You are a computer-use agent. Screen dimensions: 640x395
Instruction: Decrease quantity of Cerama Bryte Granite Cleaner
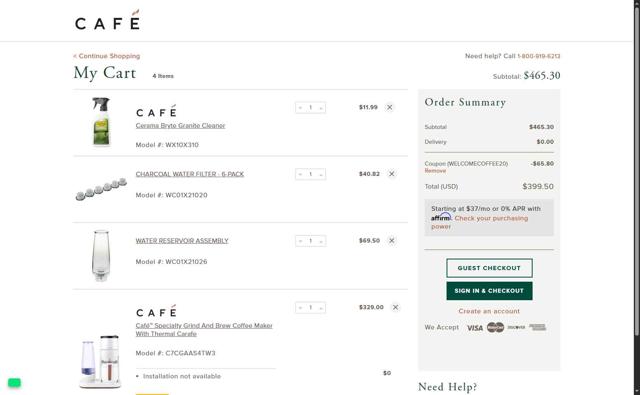(x=300, y=108)
